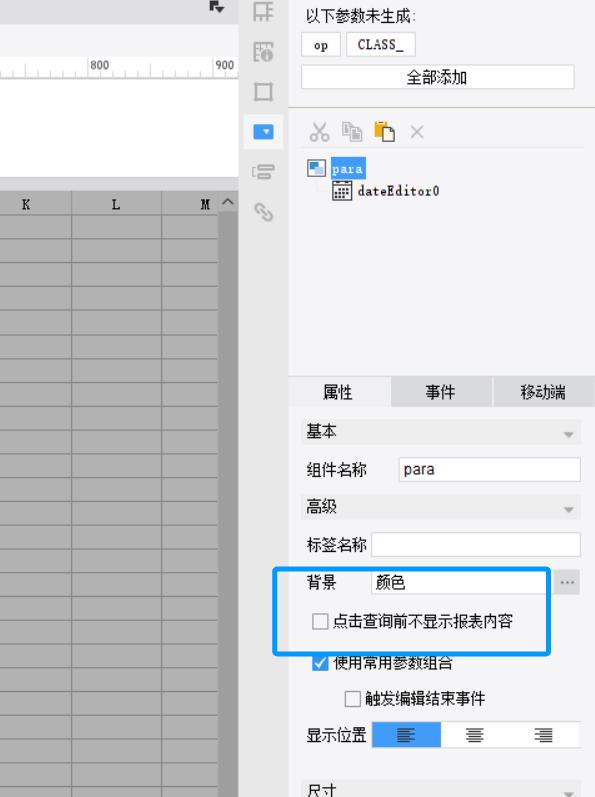Click the 全部添加 button
Image resolution: width=595 pixels, height=797 pixels.
pos(437,77)
